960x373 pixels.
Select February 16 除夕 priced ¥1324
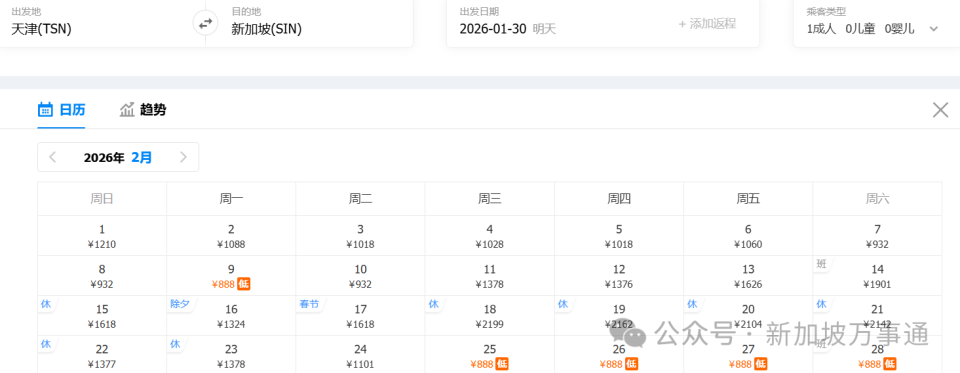click(x=231, y=316)
